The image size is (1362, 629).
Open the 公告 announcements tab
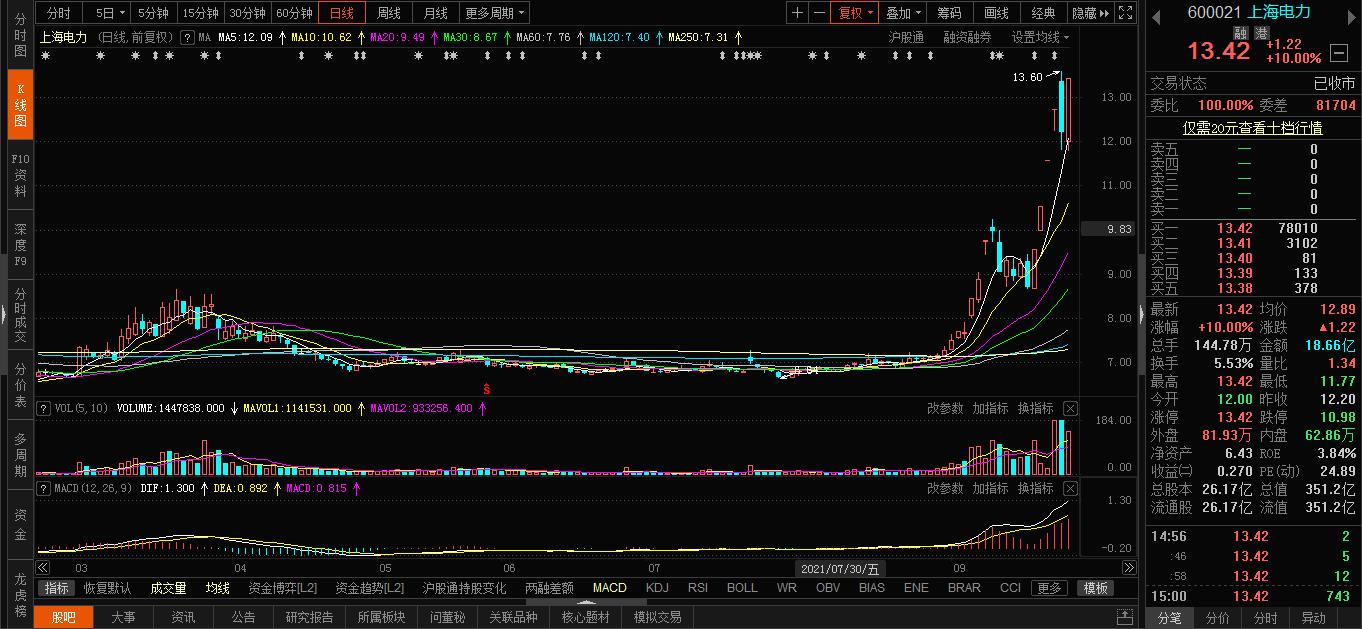[x=243, y=617]
